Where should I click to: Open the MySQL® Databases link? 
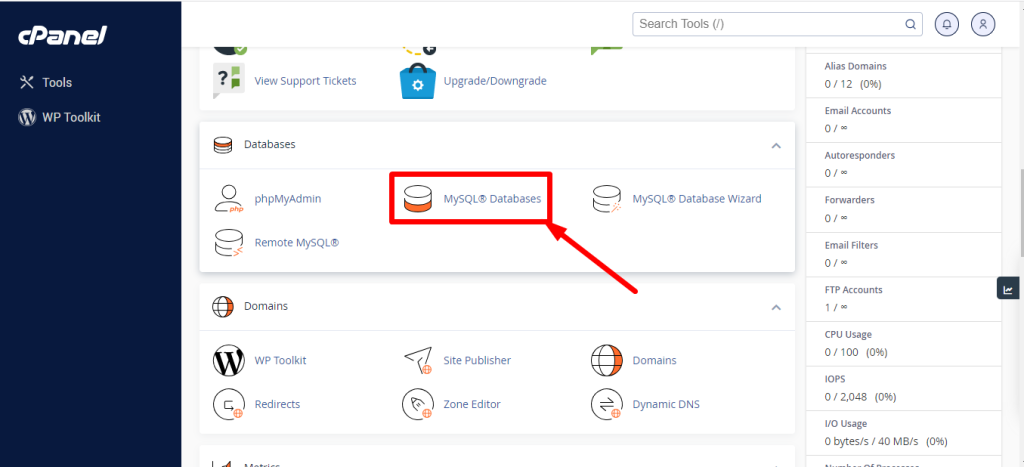492,199
